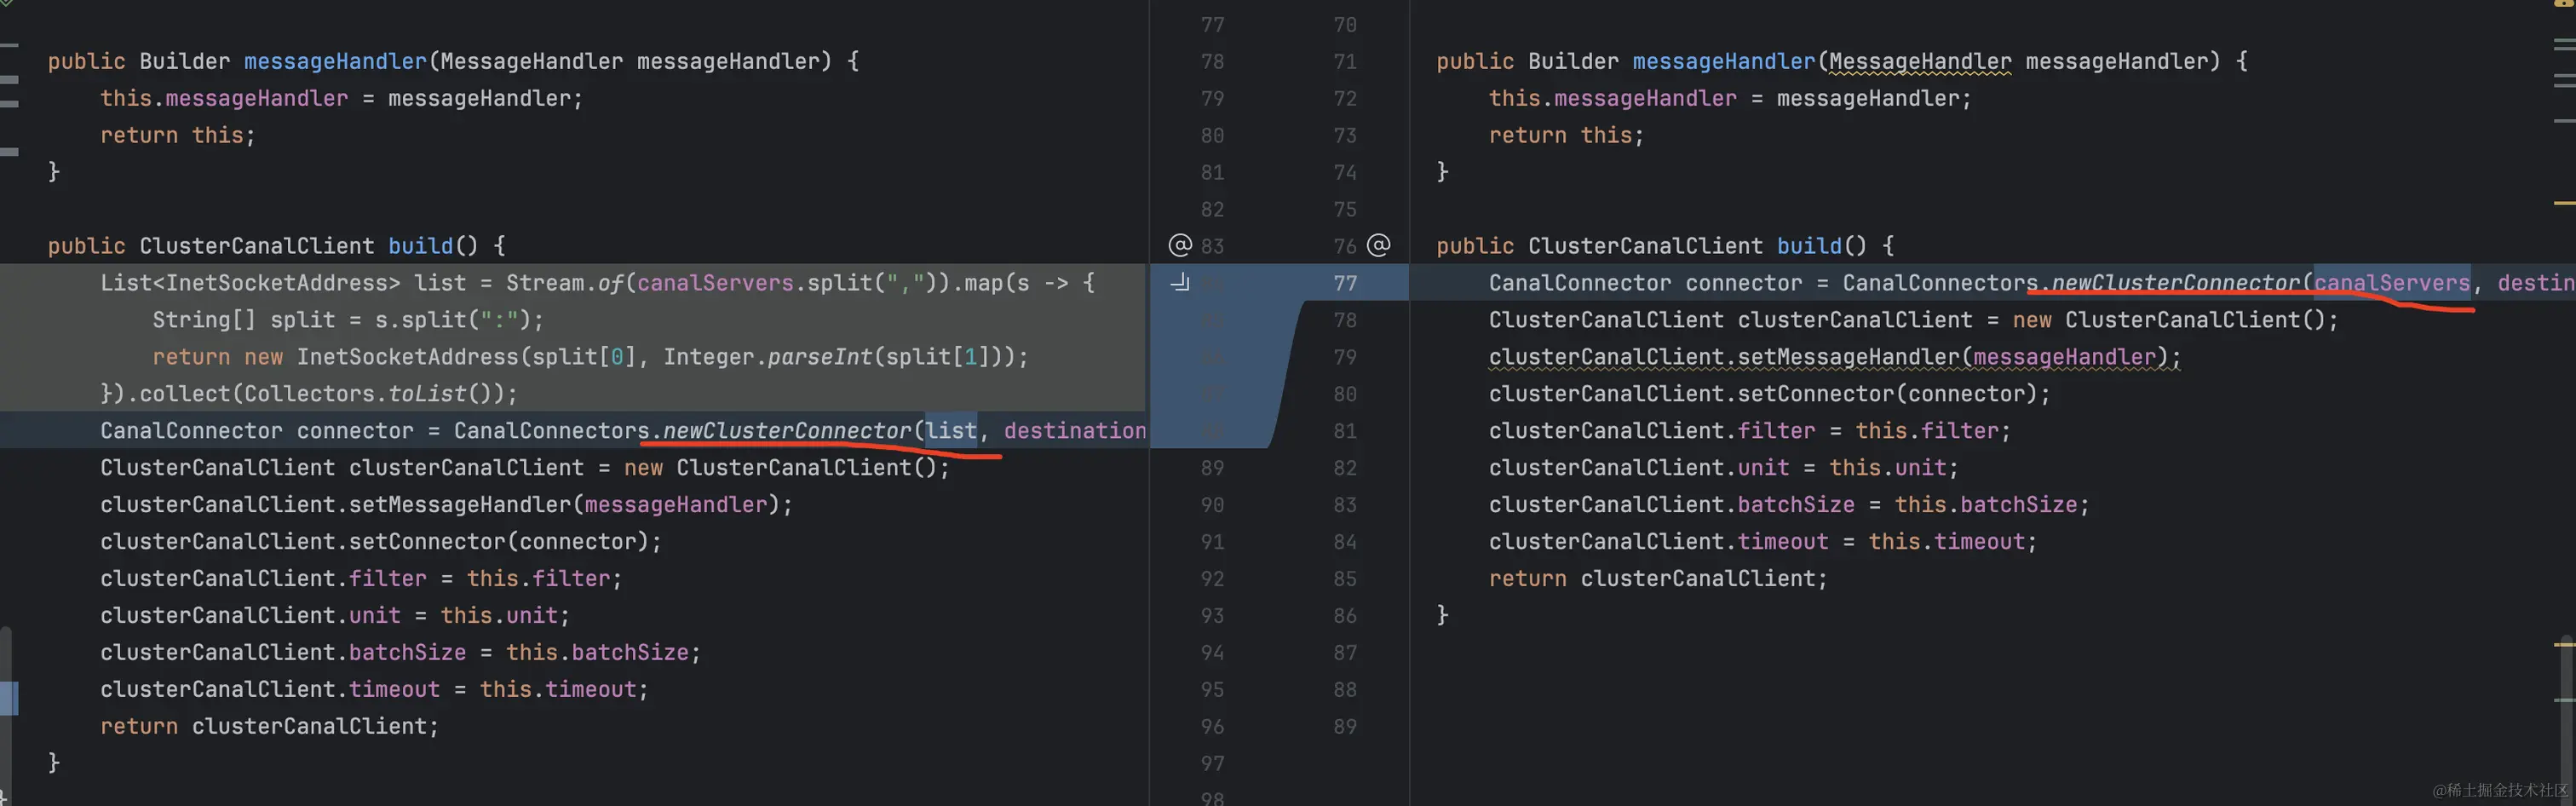The image size is (2576, 806).
Task: Click the diff change marker icon under line 83
Action: [x=1181, y=282]
